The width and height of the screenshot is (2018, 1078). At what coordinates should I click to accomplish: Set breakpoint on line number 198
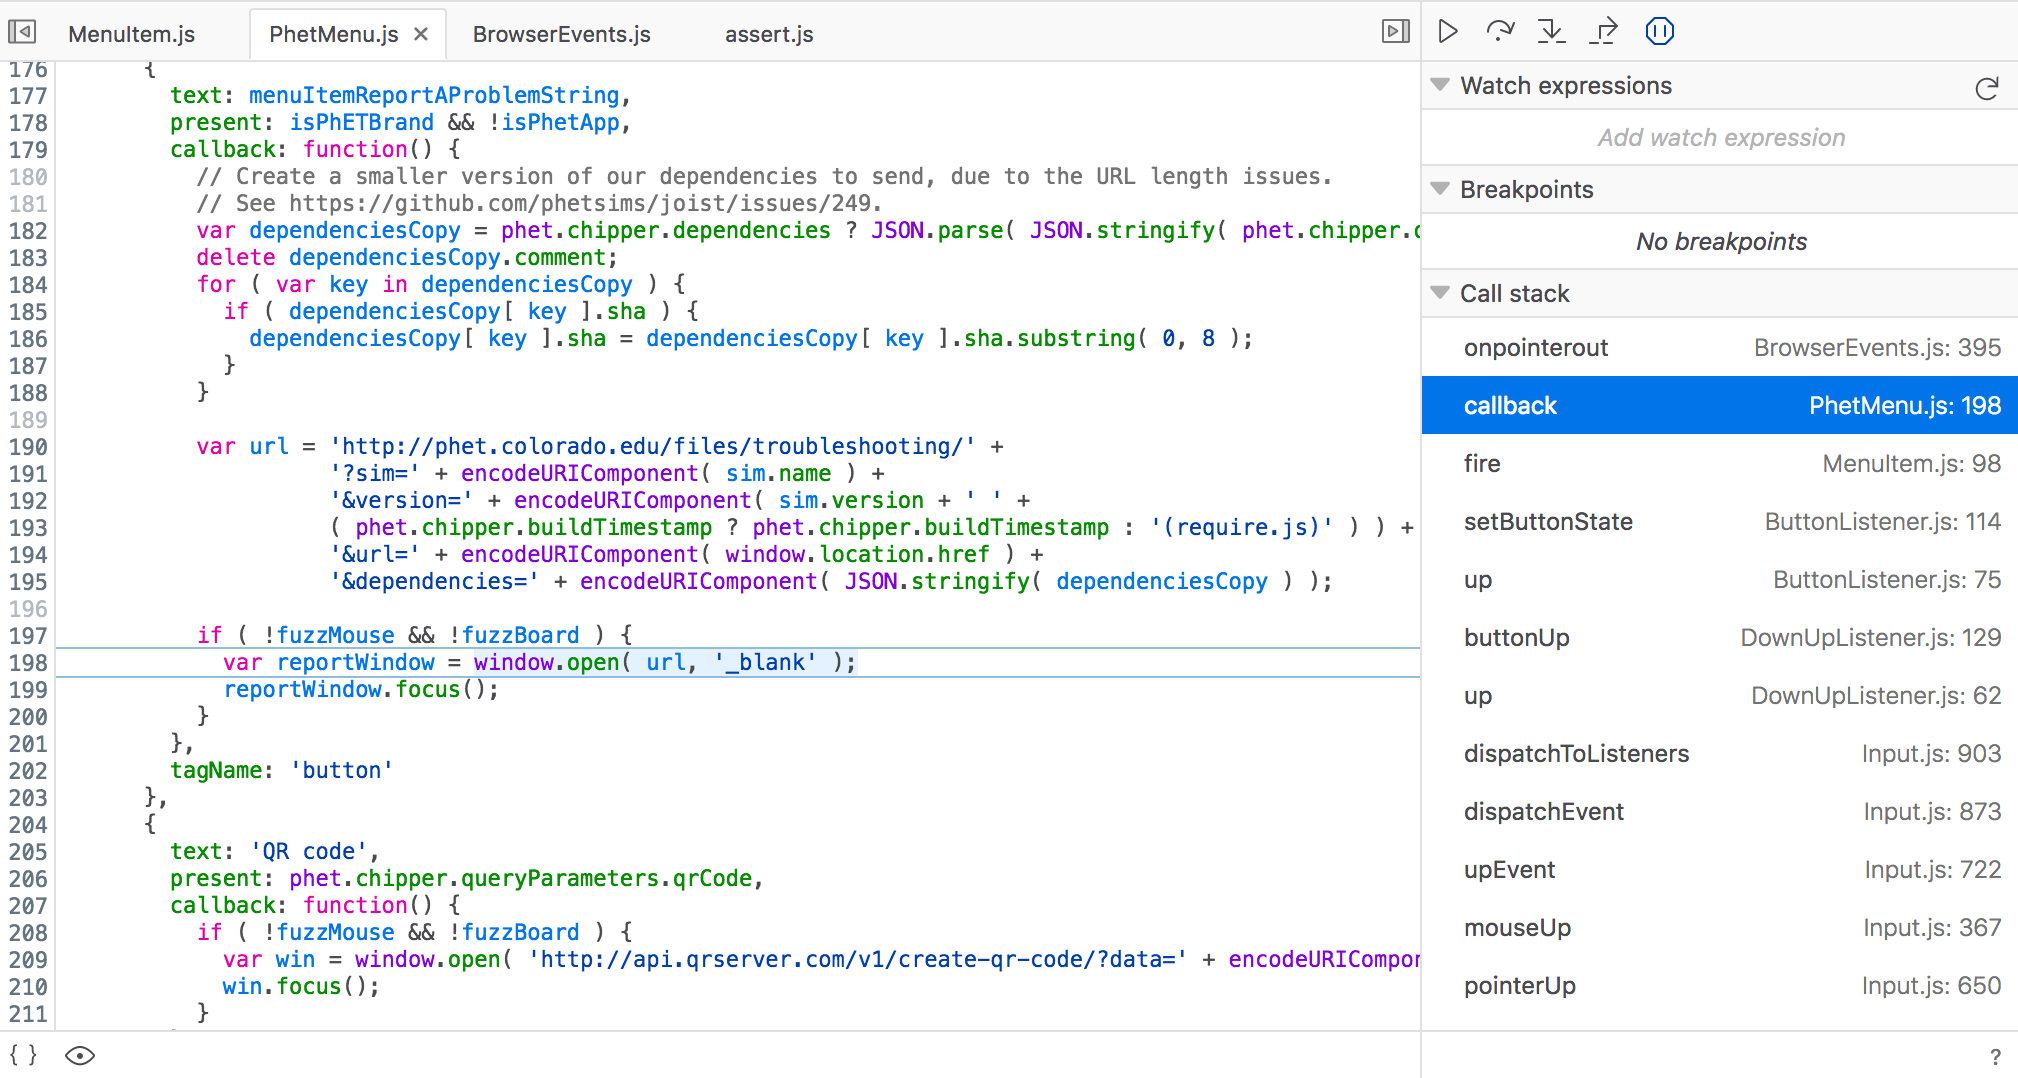click(28, 663)
